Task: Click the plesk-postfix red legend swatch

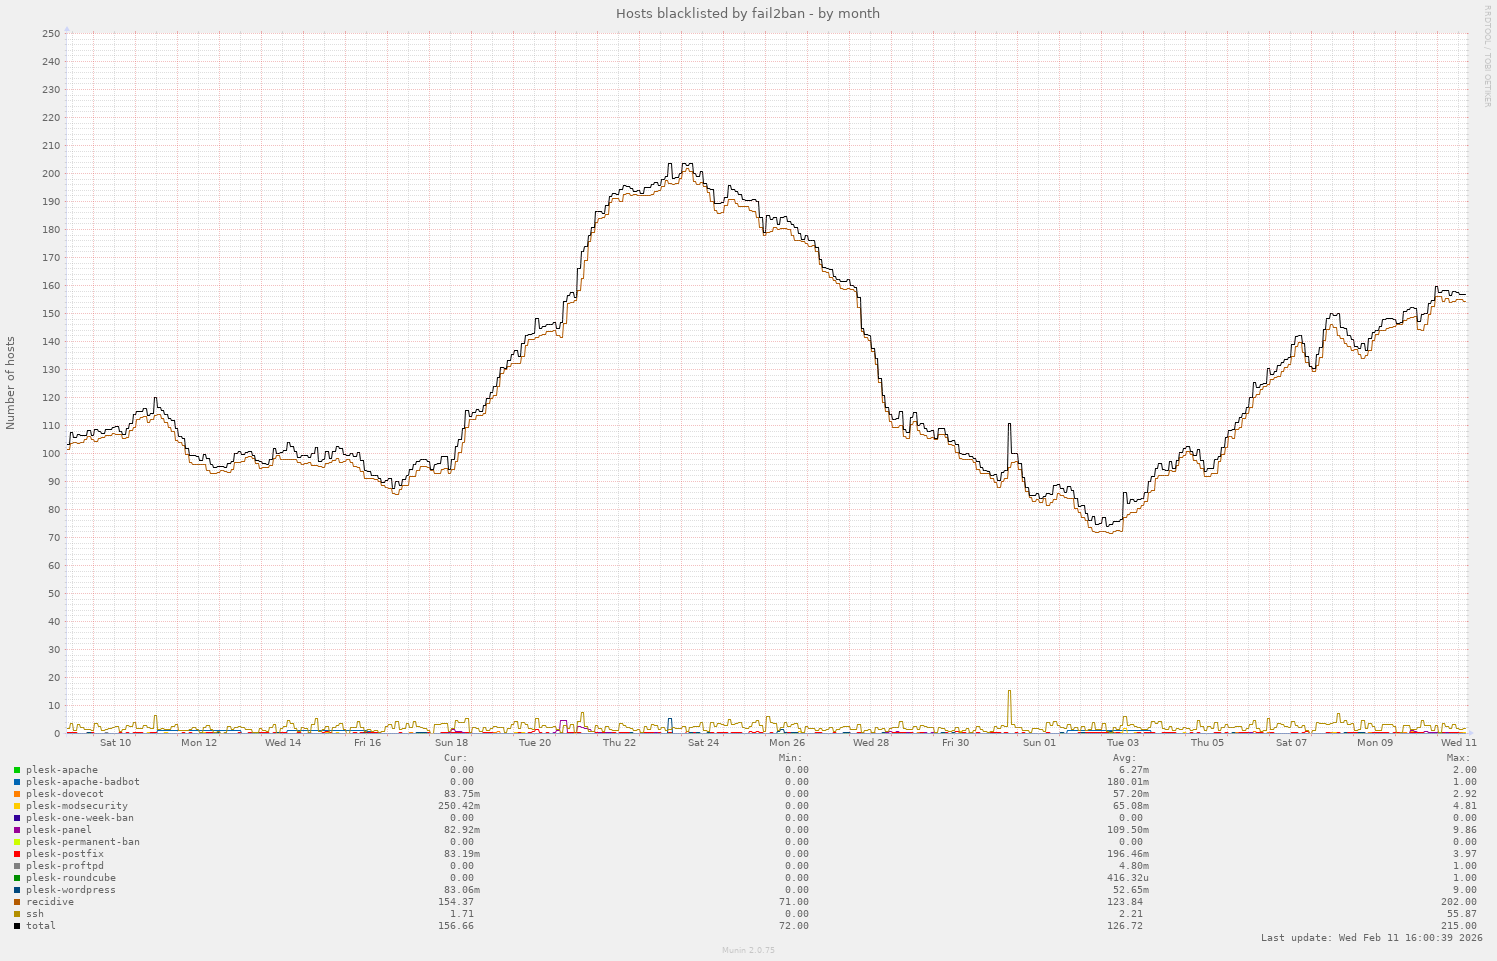Action: point(17,854)
